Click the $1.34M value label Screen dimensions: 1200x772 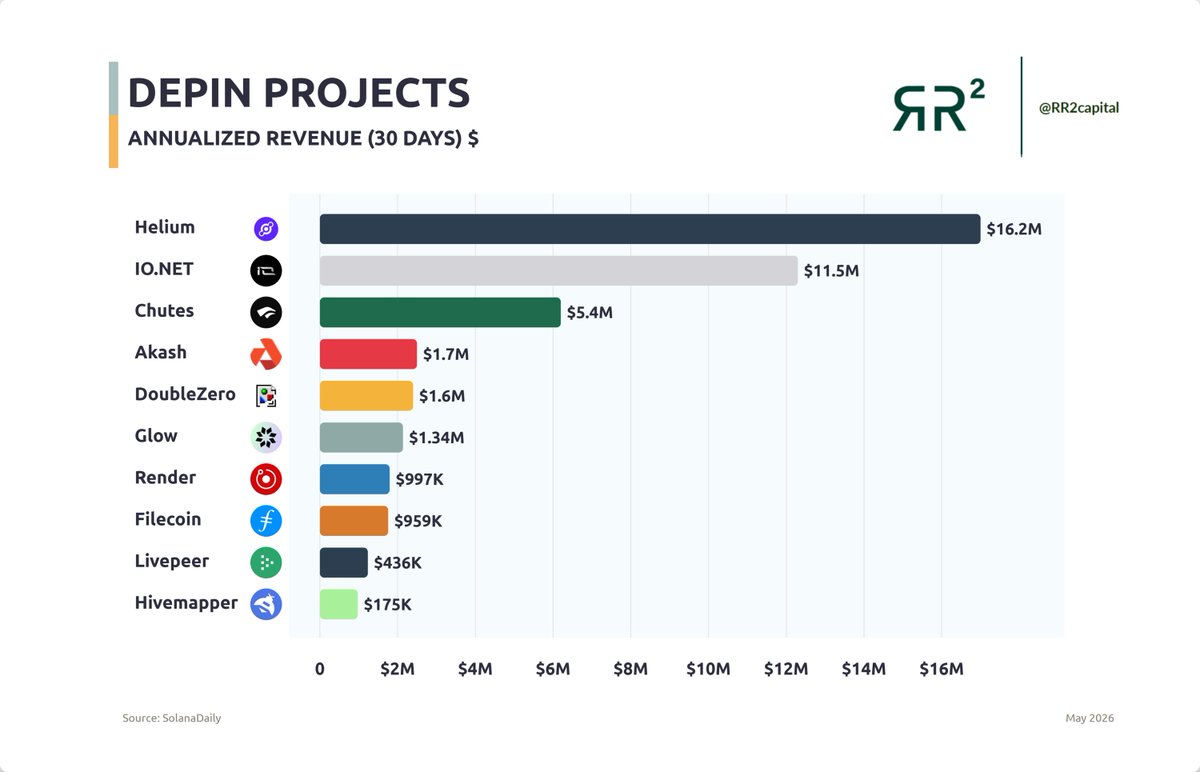pos(436,438)
